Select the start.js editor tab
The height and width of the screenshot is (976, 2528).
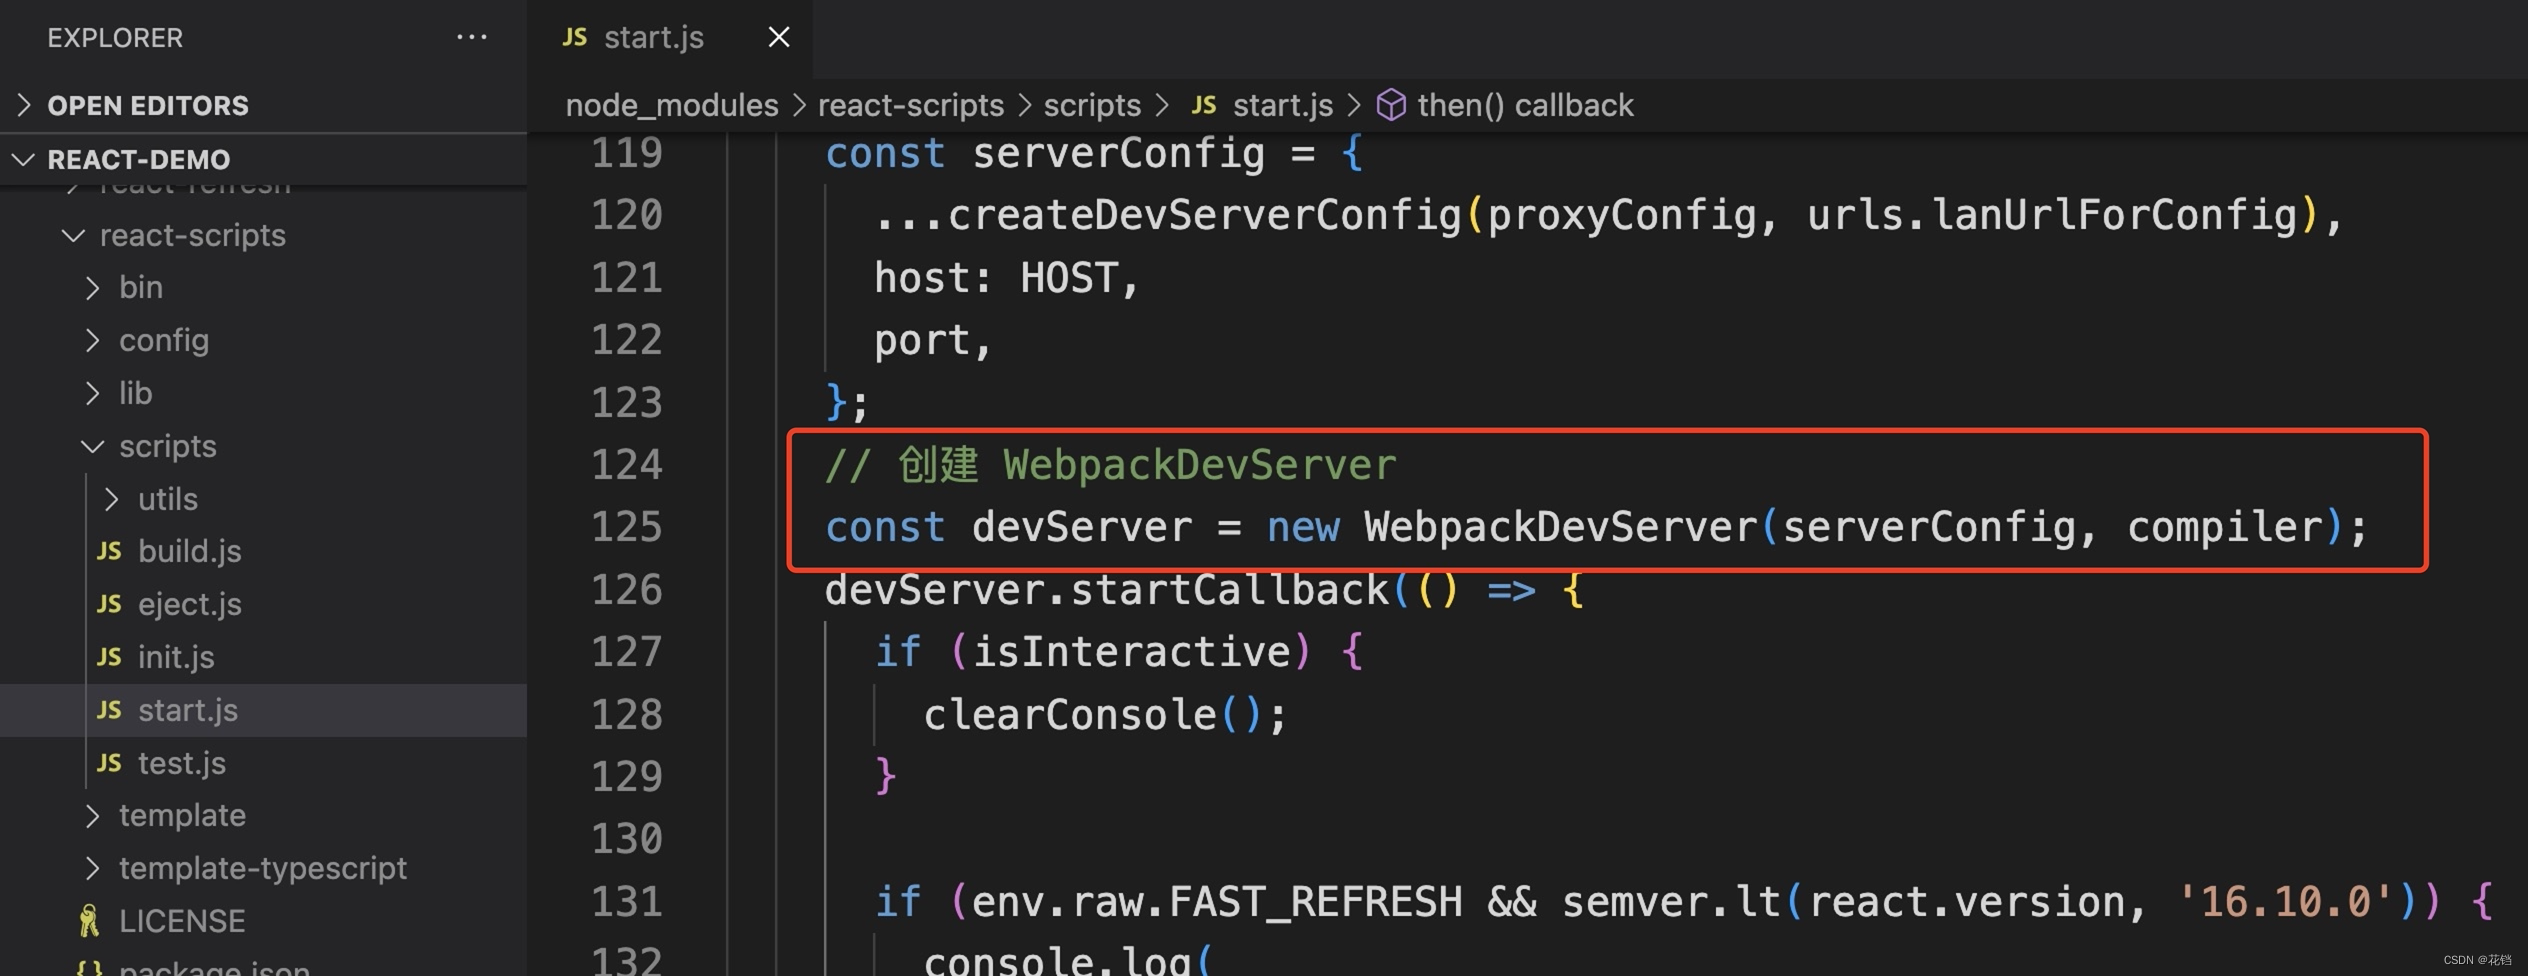(x=670, y=38)
